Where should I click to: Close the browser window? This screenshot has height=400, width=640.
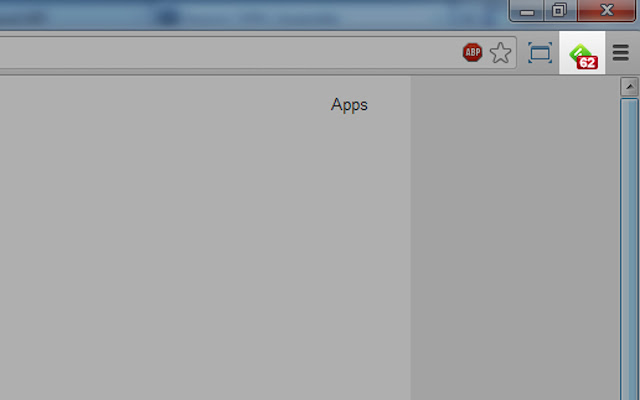(x=607, y=11)
